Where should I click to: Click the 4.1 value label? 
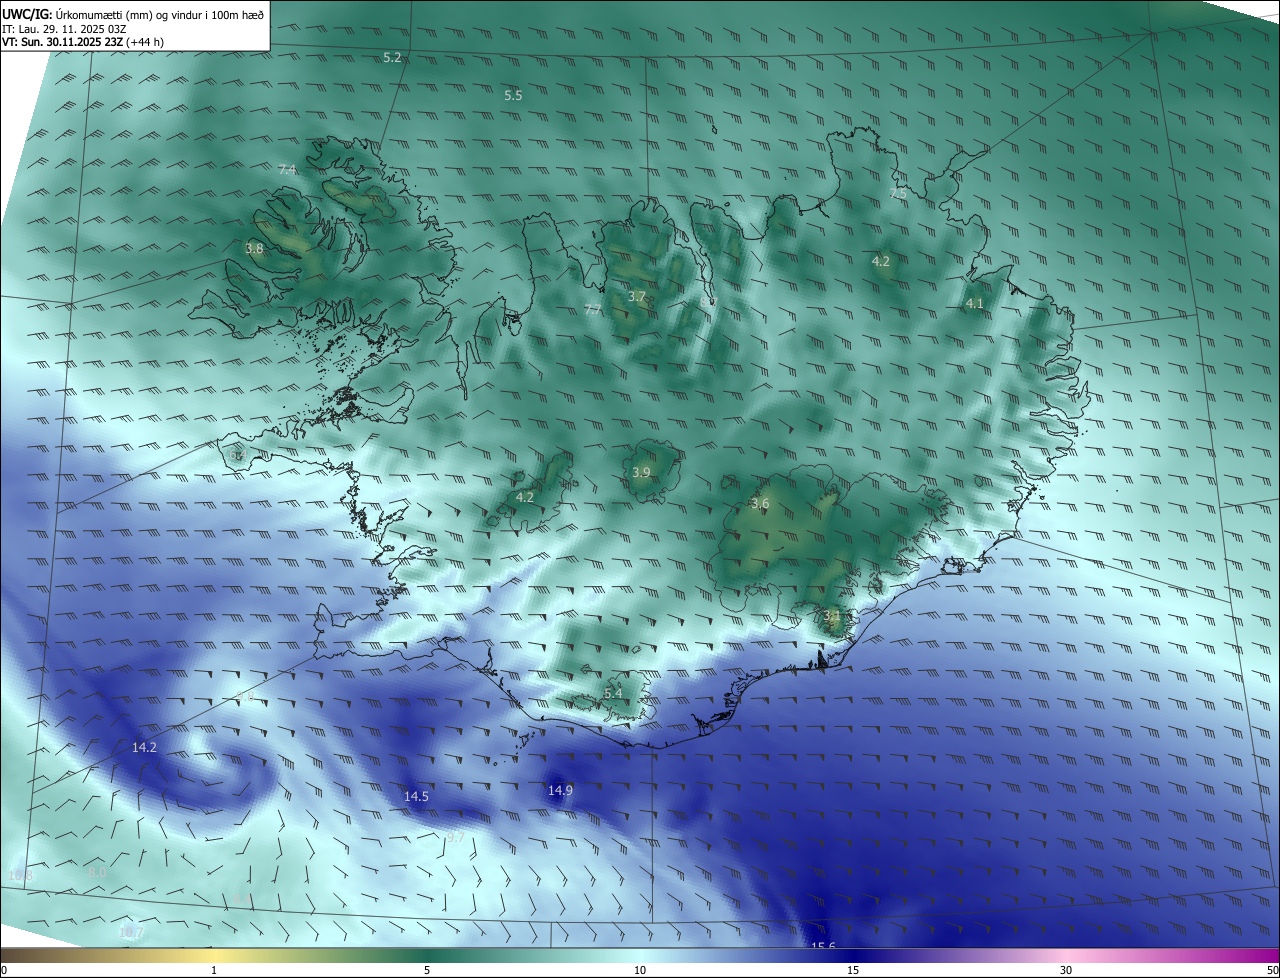click(974, 304)
